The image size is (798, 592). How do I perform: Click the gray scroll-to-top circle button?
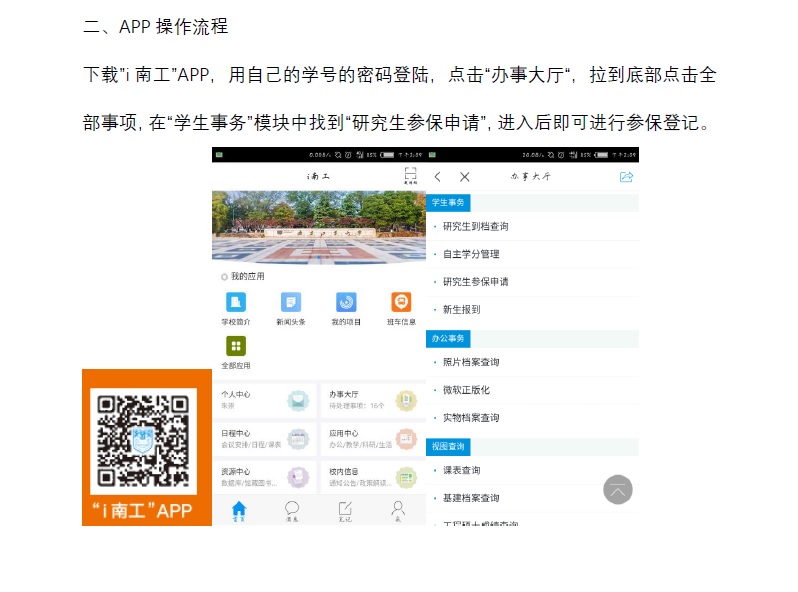[x=618, y=490]
